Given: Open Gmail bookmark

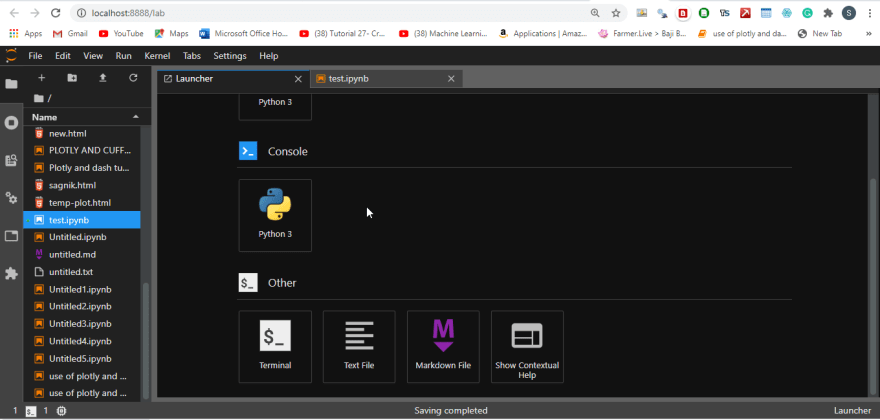Looking at the screenshot, I should 70,34.
